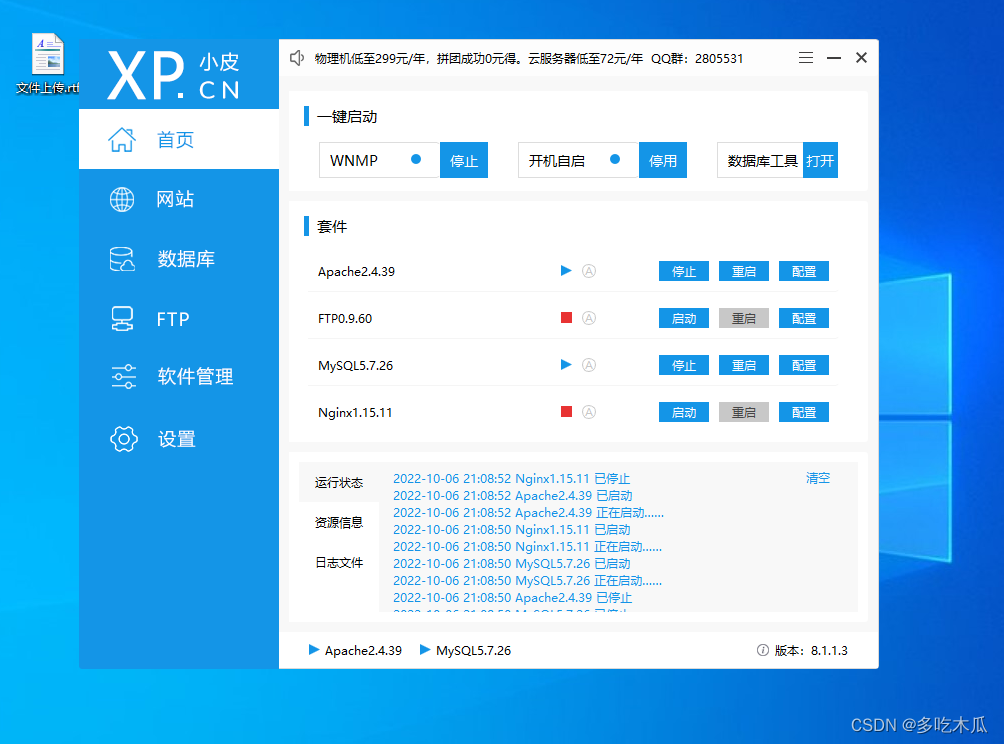Stop WNMP with 停止 button
Image resolution: width=1004 pixels, height=744 pixels.
(x=464, y=160)
